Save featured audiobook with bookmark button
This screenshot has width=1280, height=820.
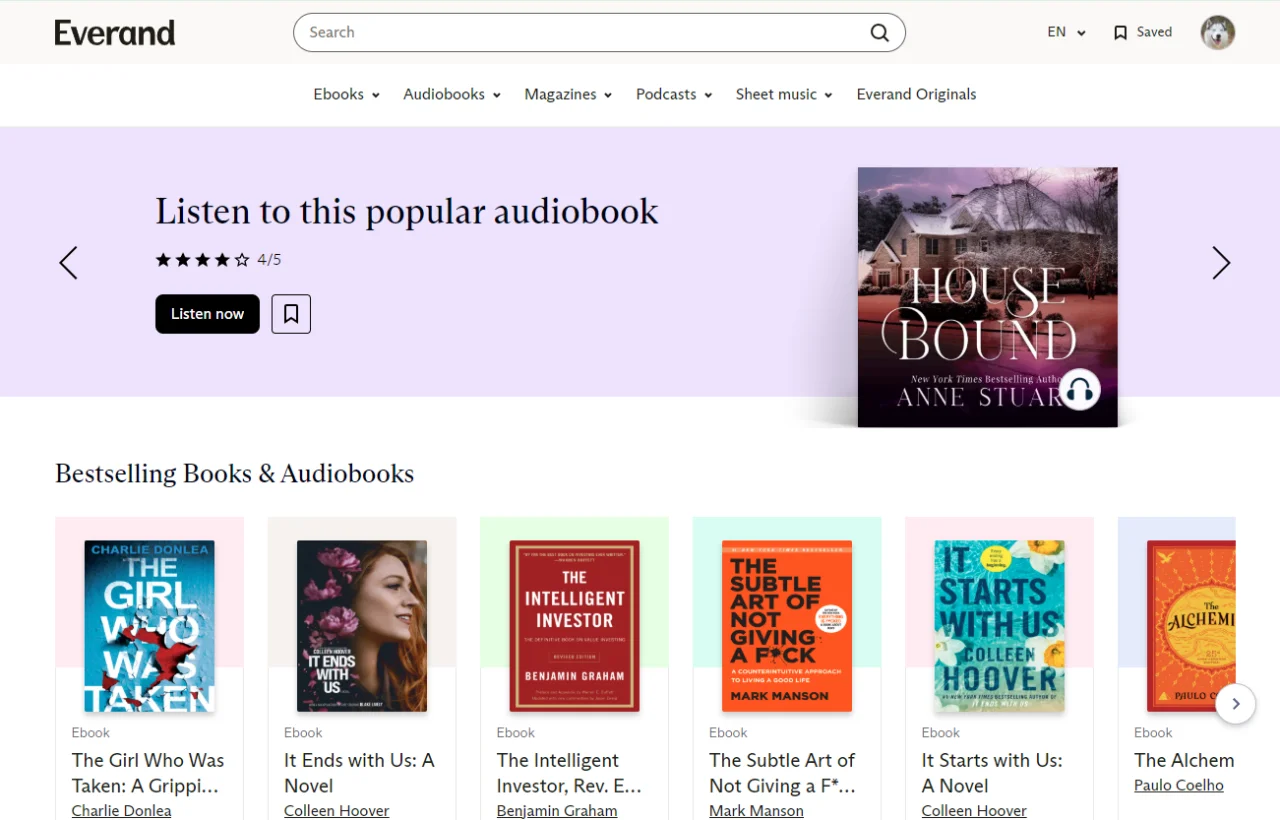[291, 314]
